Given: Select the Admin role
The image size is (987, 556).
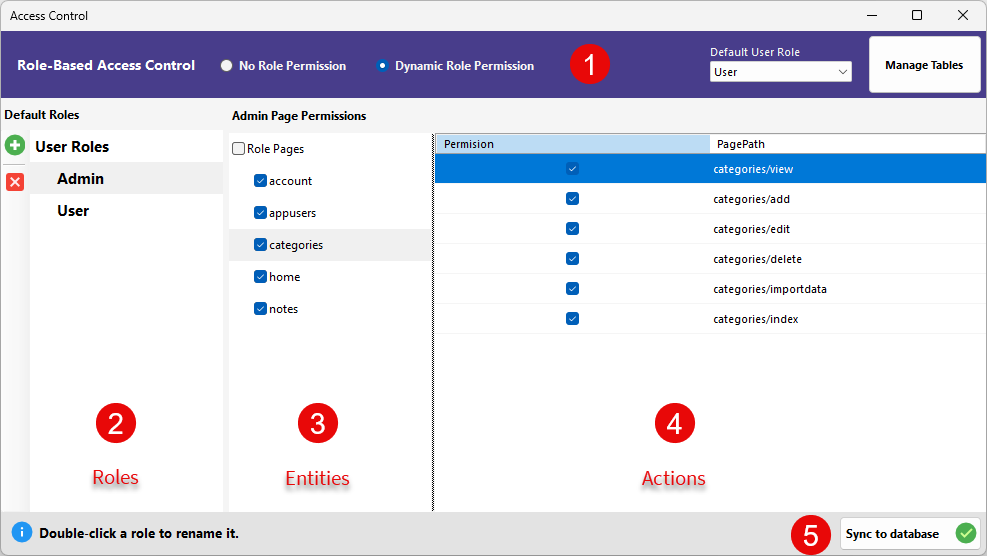Looking at the screenshot, I should coord(126,179).
